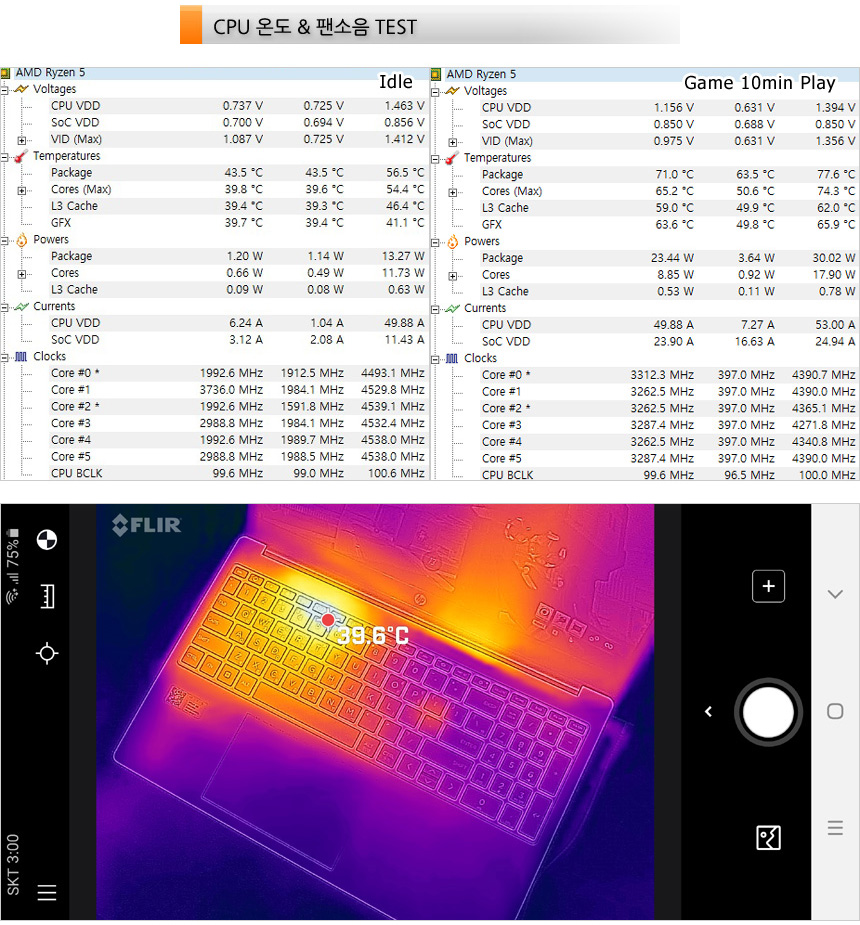Image resolution: width=860 pixels, height=925 pixels.
Task: Click the left arrow beside the shutter
Action: click(x=708, y=712)
